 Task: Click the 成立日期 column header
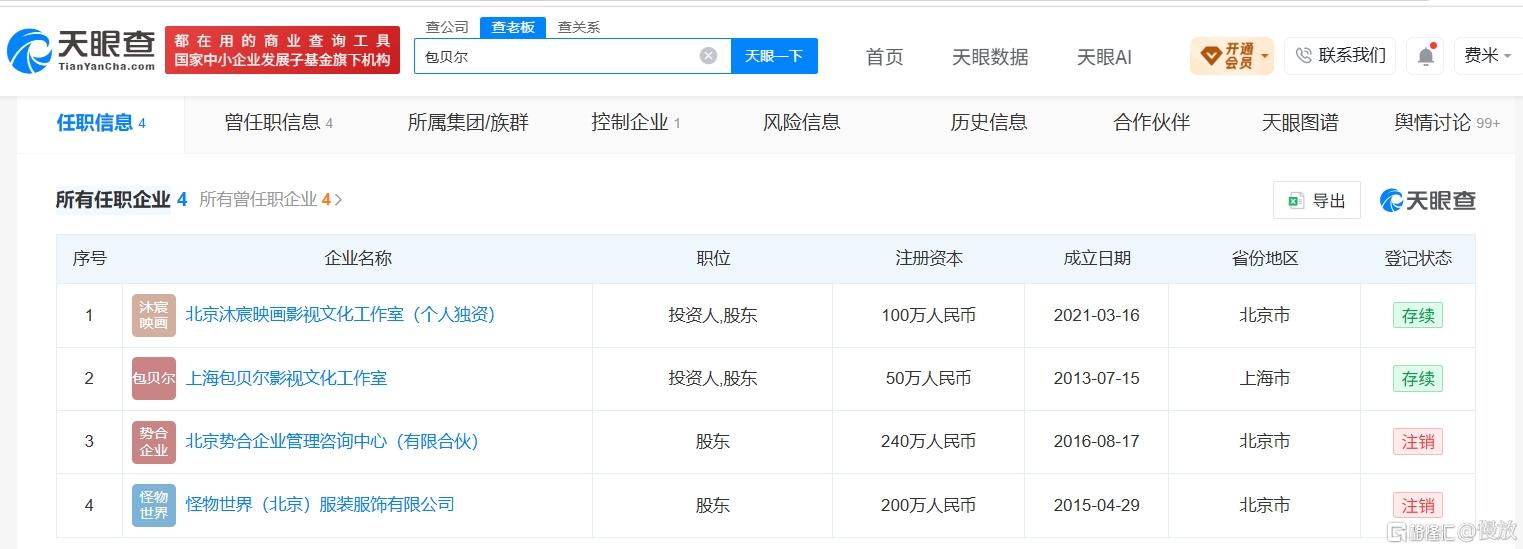coord(1096,258)
